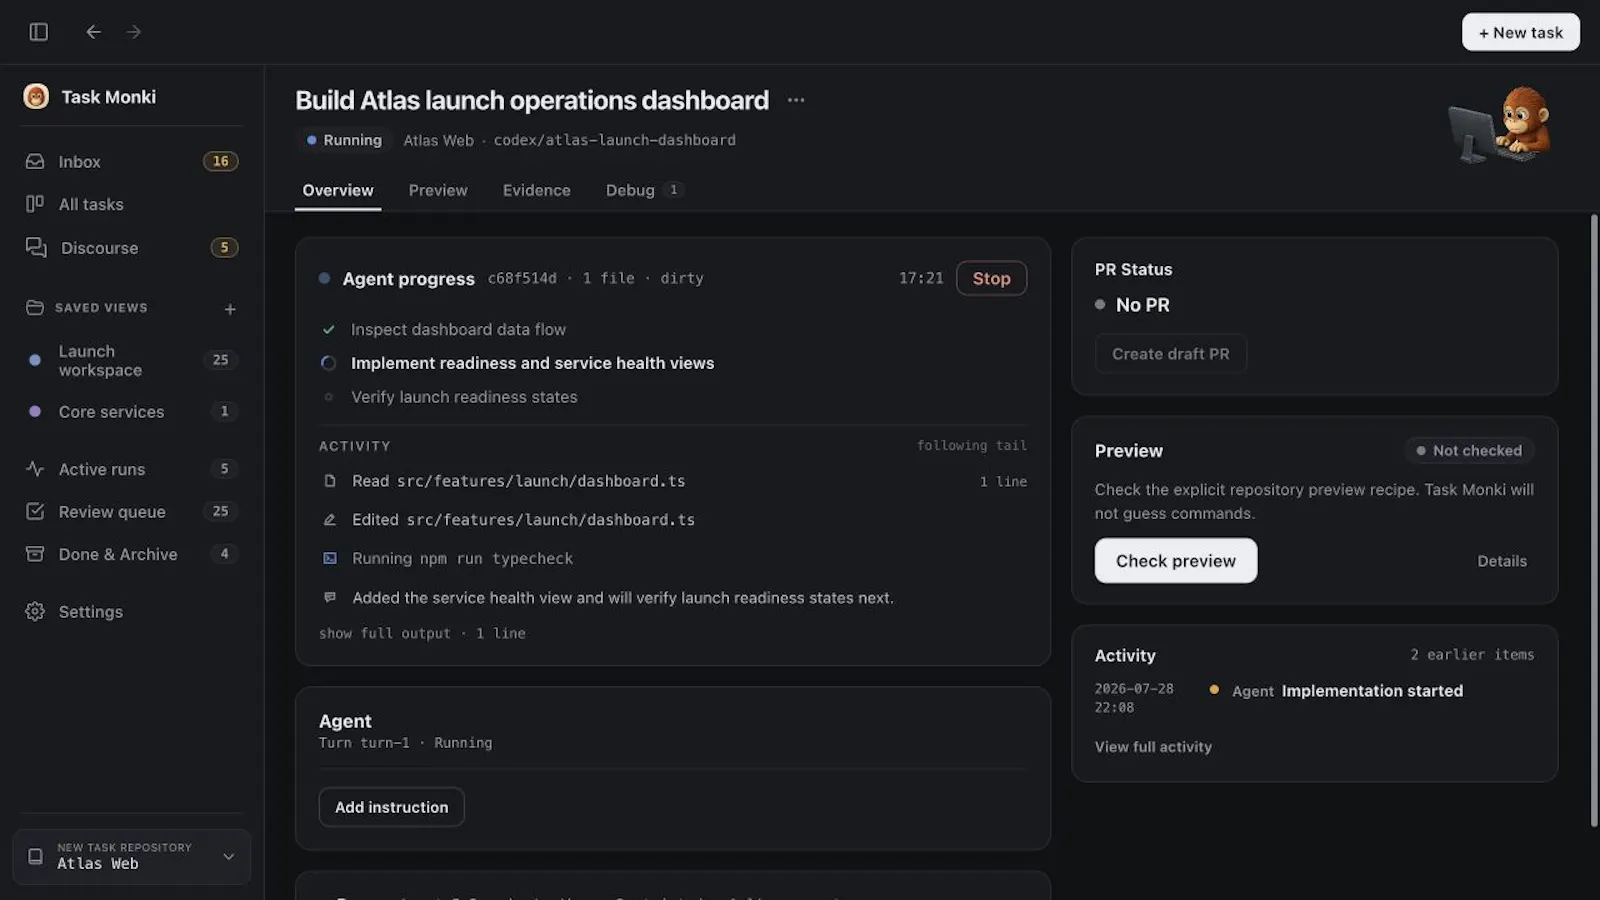Viewport: 1600px width, 900px height.
Task: Select the Overview tab
Action: coord(338,190)
